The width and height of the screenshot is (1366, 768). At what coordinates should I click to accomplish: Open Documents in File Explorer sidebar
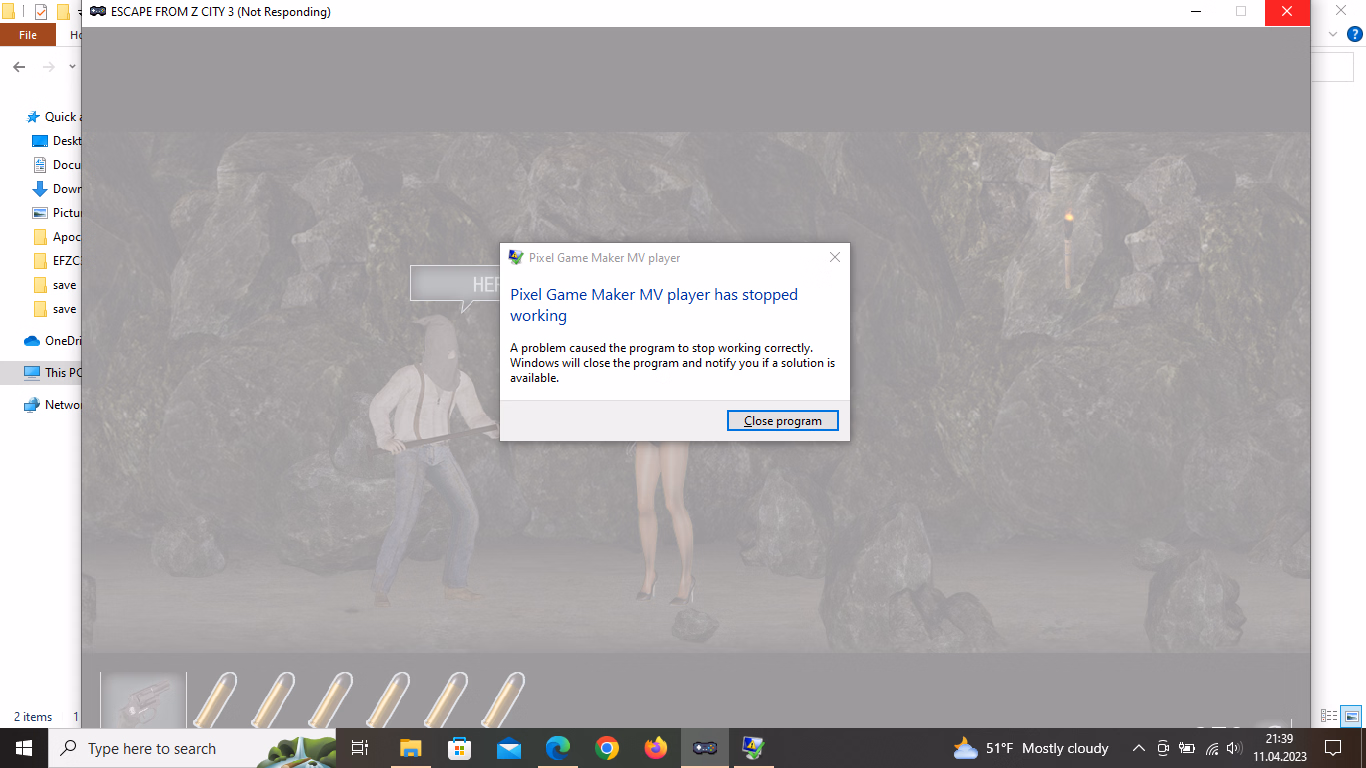(x=57, y=165)
